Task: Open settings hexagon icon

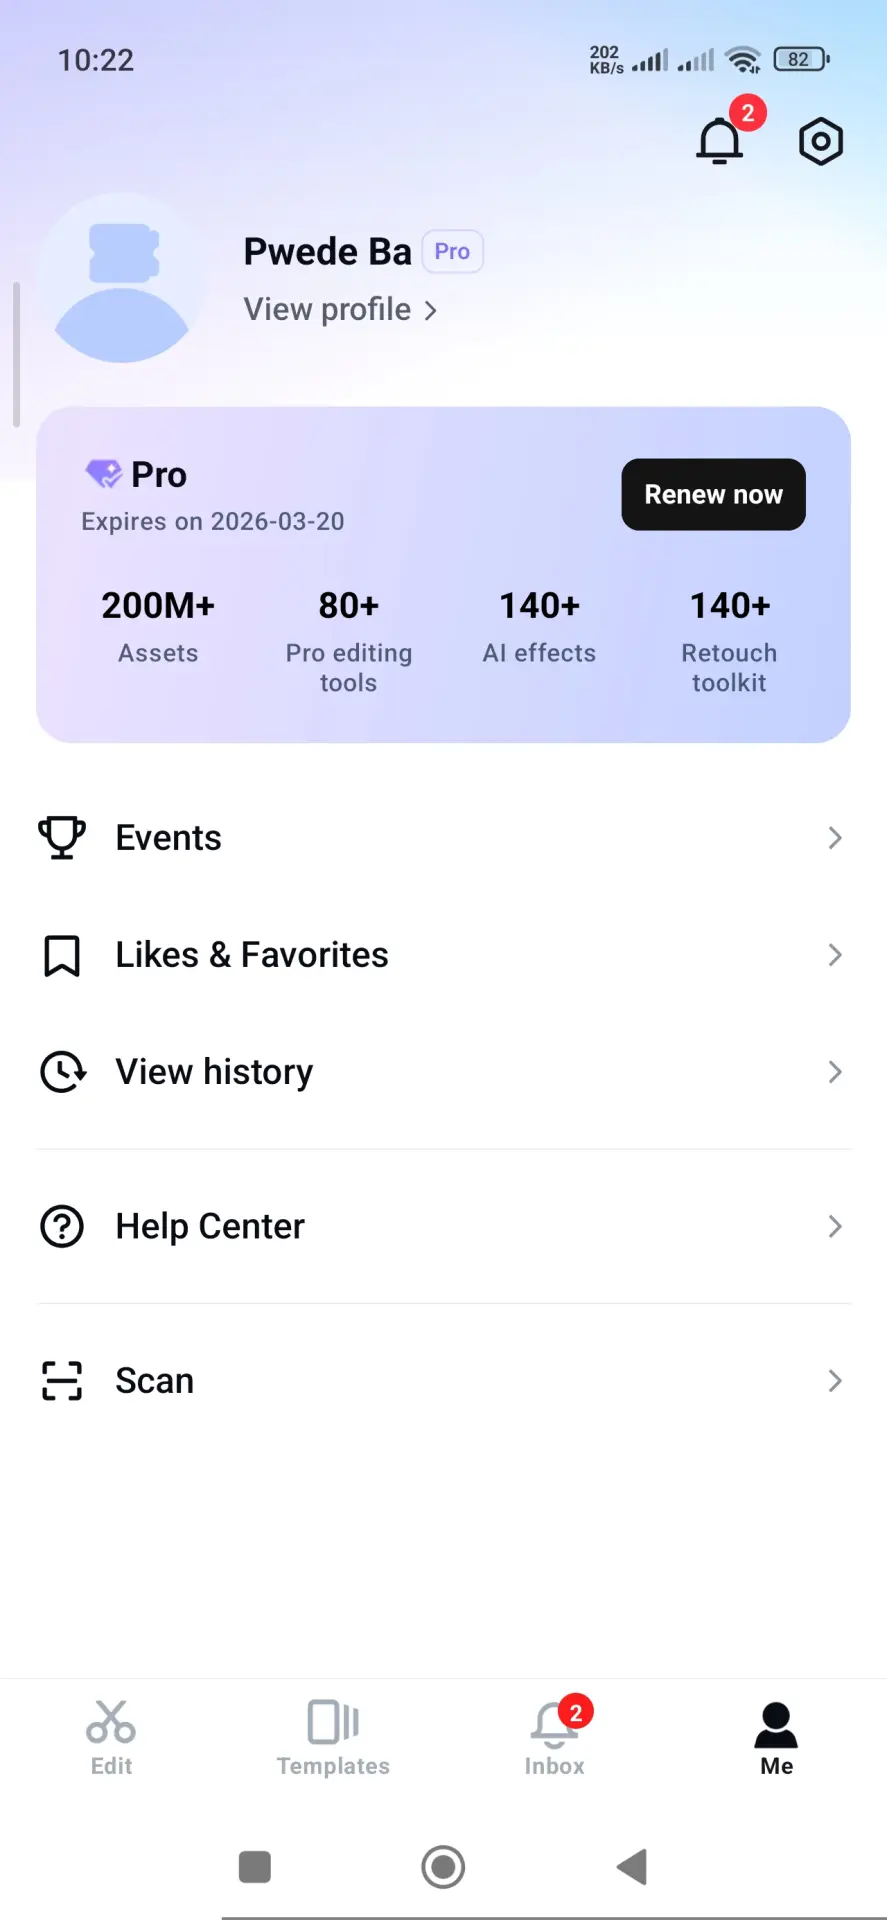Action: [x=821, y=141]
